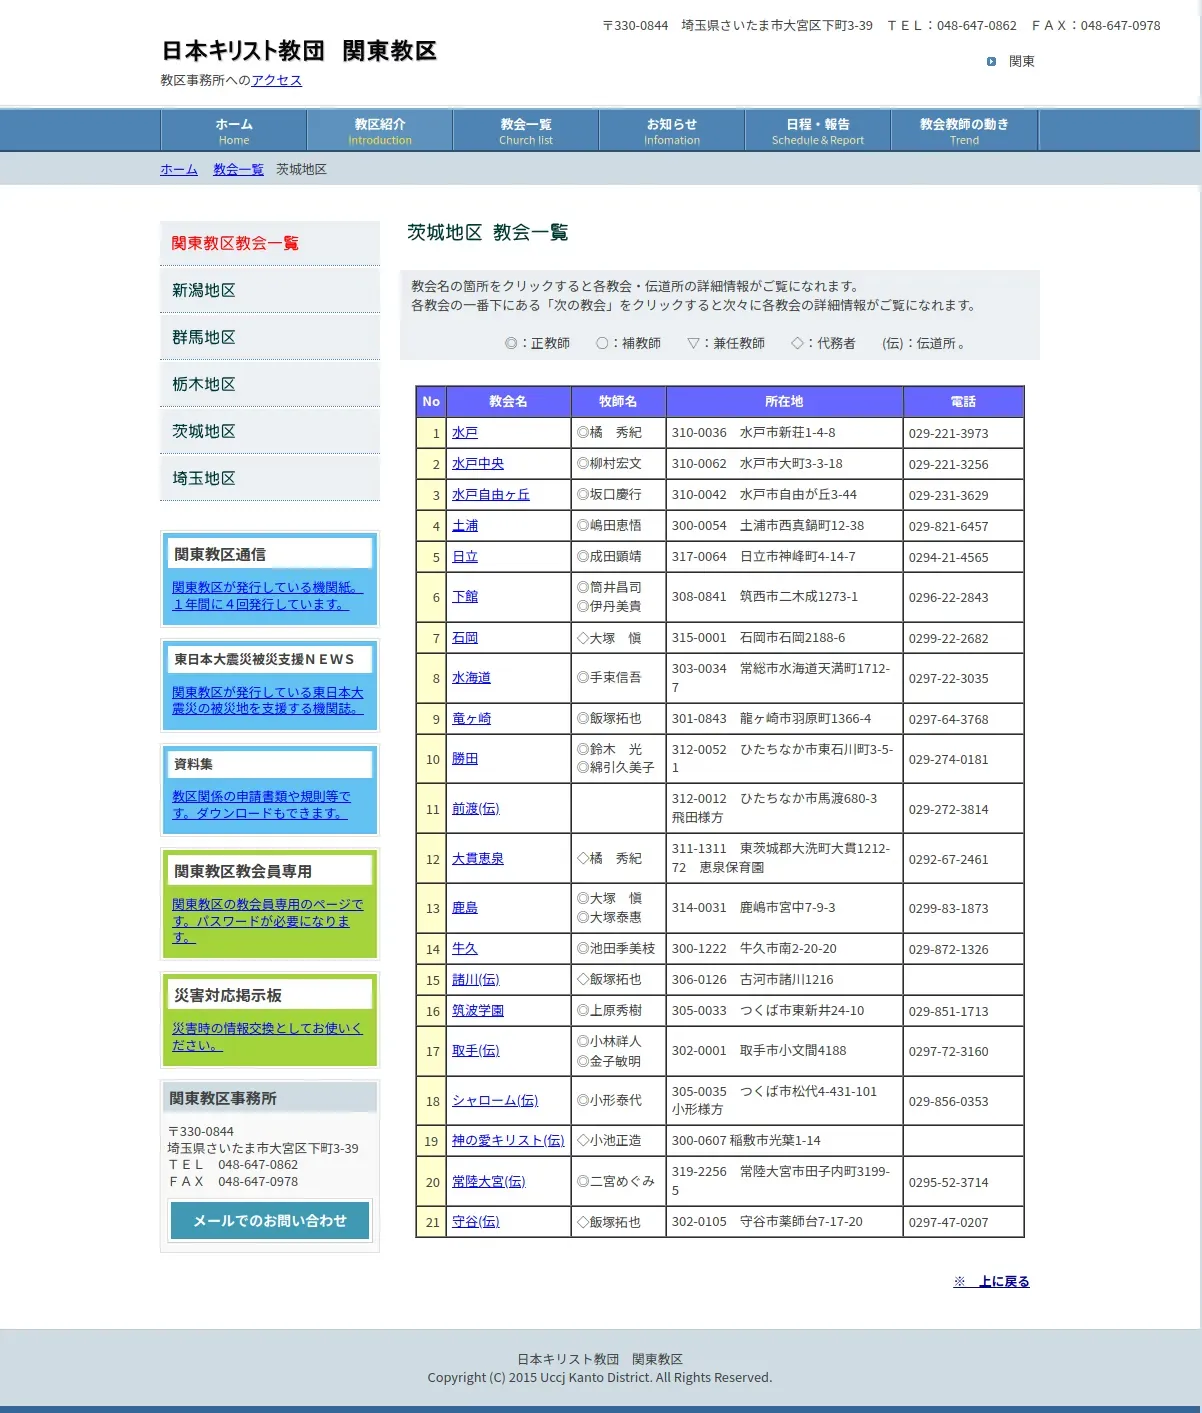Open the 水戸 church link
1202x1413 pixels.
click(x=465, y=433)
